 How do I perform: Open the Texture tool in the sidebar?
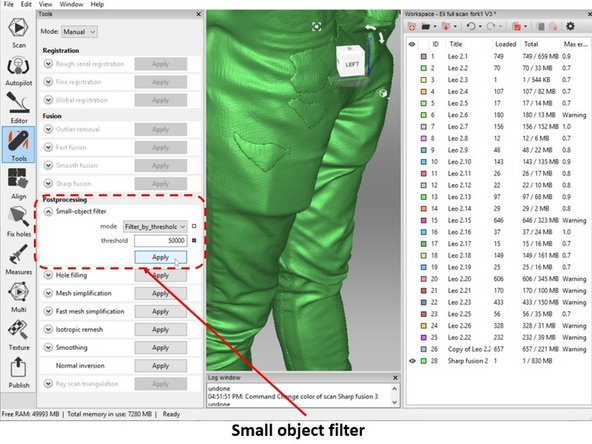[18, 335]
